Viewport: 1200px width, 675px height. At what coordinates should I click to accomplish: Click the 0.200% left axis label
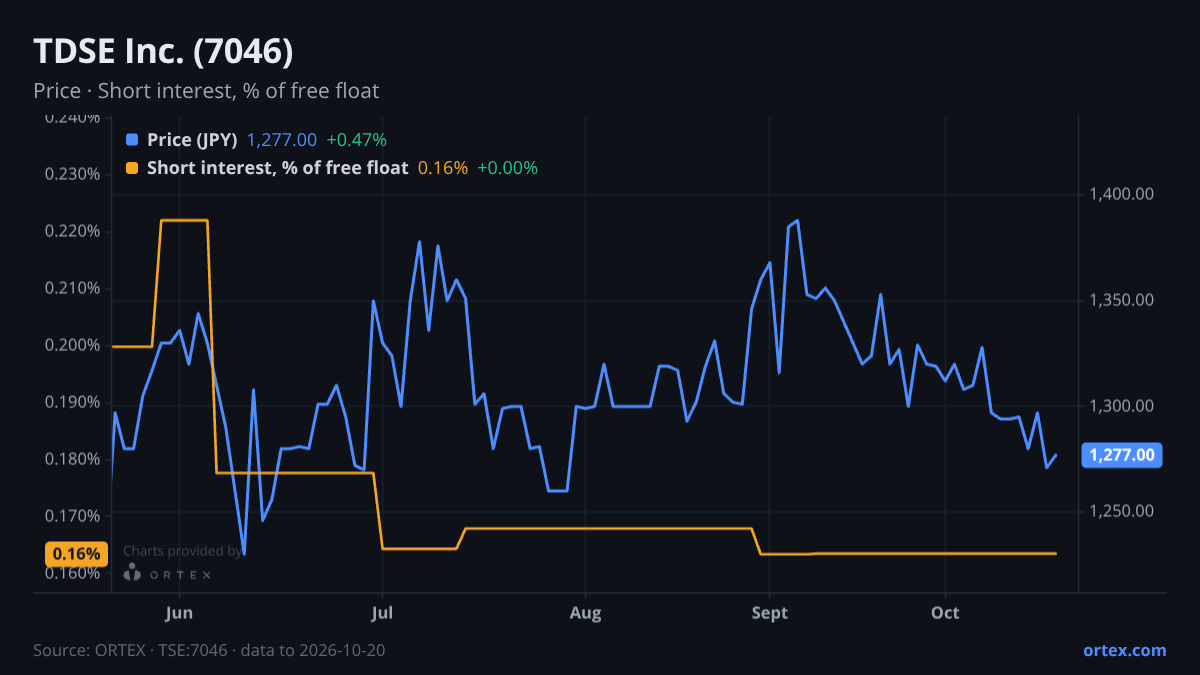(73, 345)
